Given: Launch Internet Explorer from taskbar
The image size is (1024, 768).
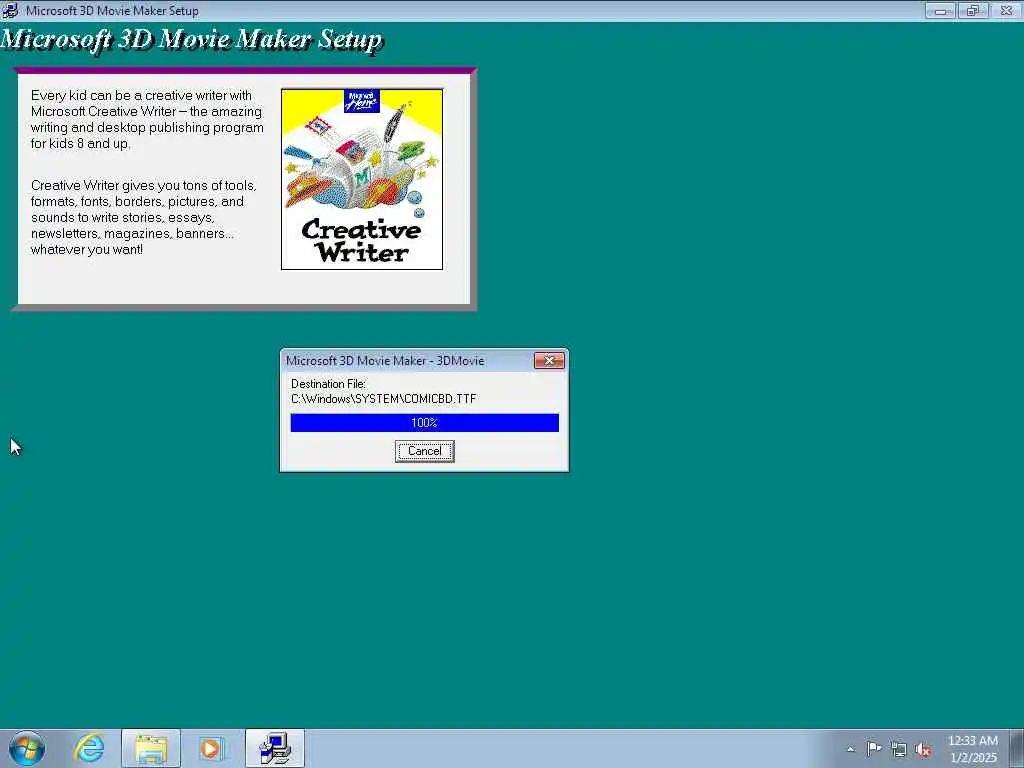Looking at the screenshot, I should coord(89,748).
